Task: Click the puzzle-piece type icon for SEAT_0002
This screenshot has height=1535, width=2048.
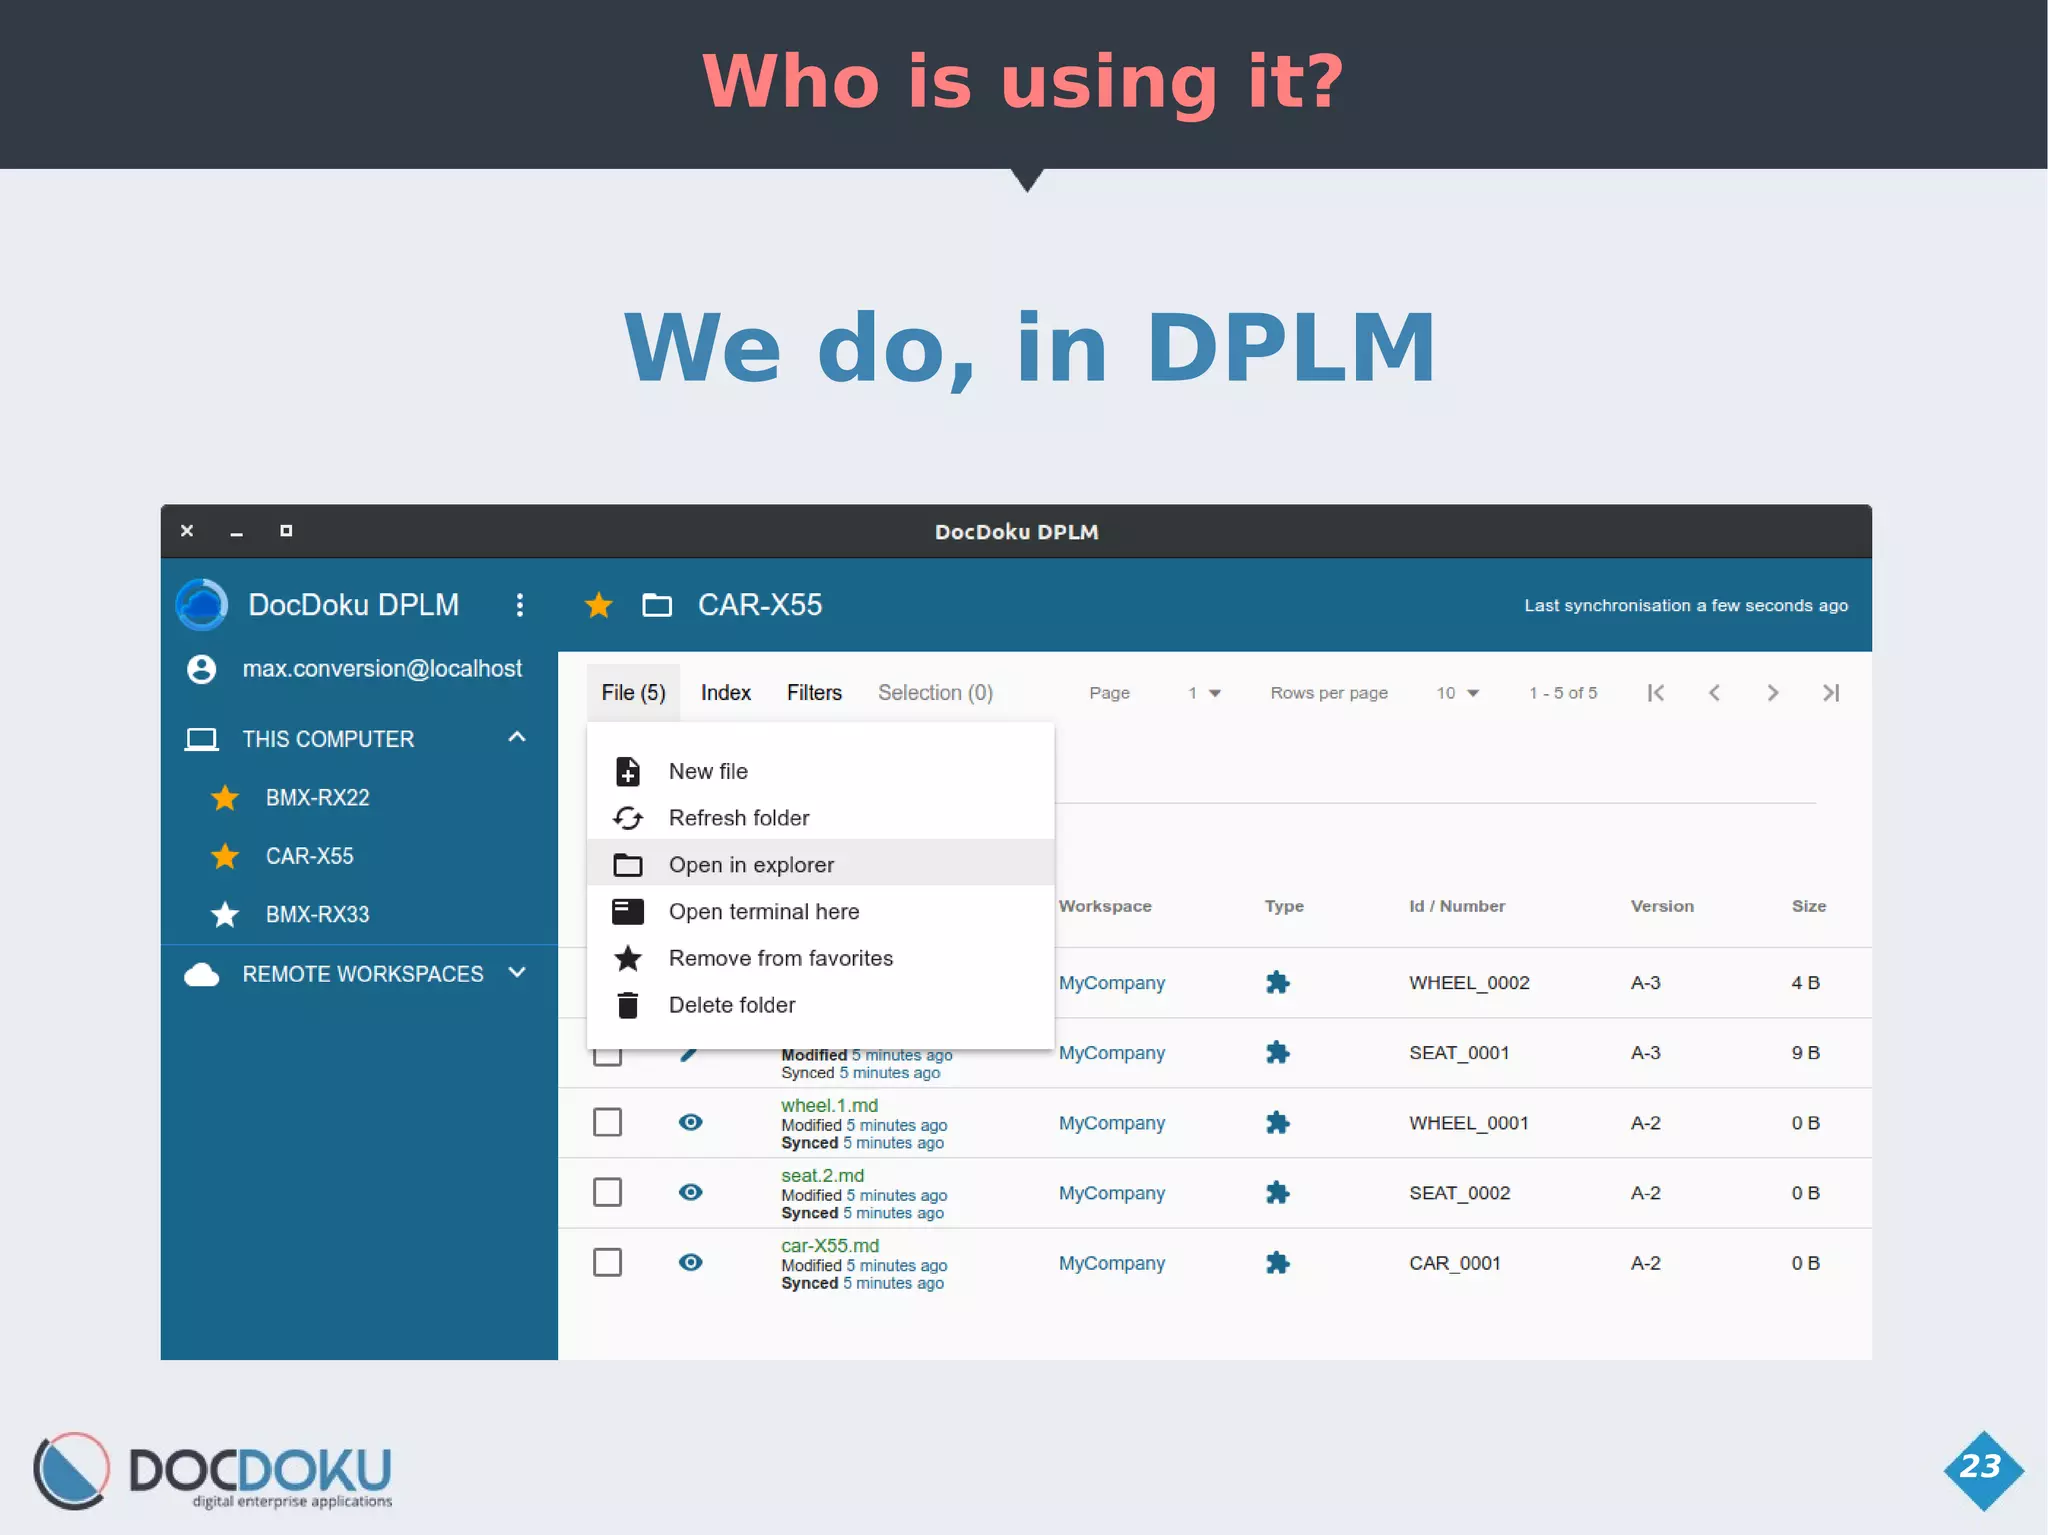Action: point(1277,1193)
